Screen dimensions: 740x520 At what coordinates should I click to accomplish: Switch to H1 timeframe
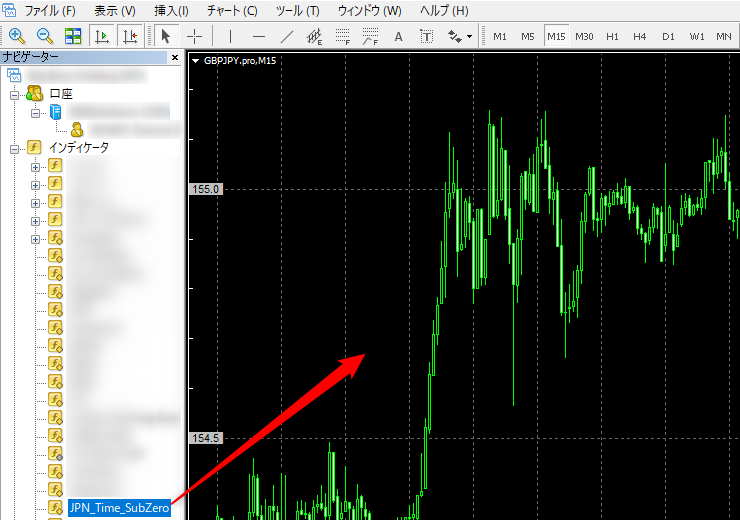[x=612, y=36]
